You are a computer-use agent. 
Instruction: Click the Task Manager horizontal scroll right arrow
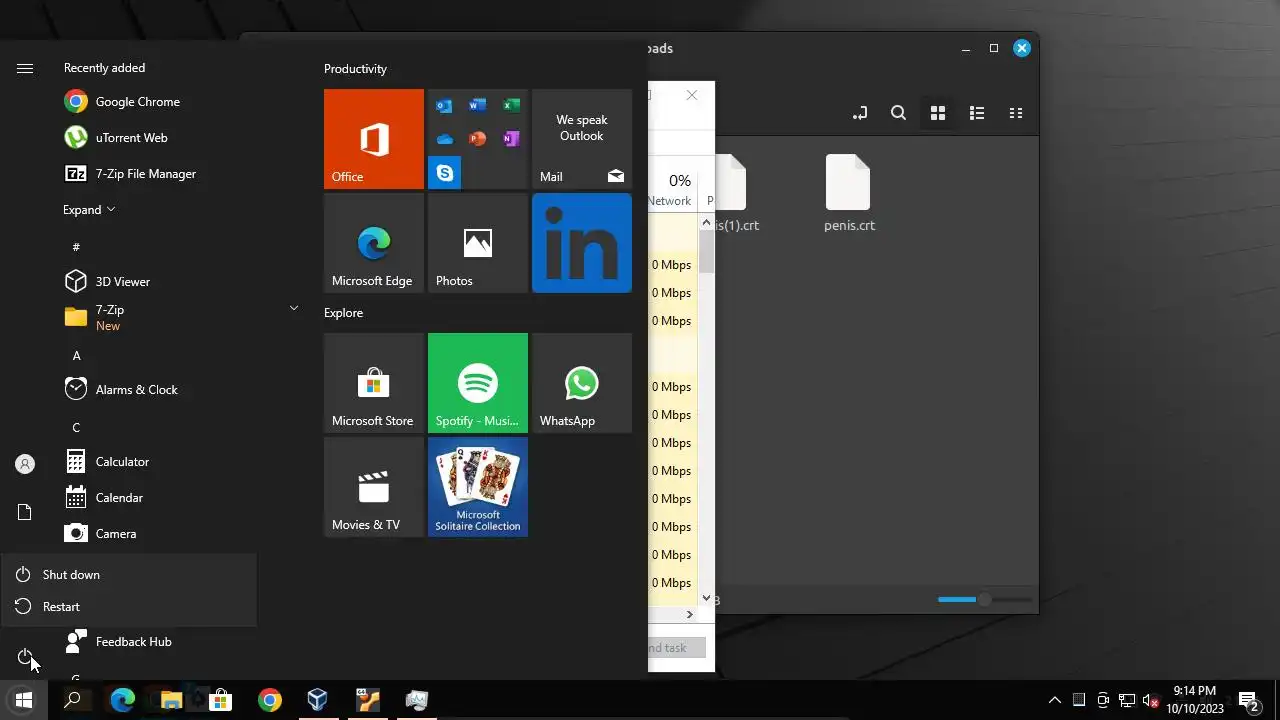(x=689, y=614)
